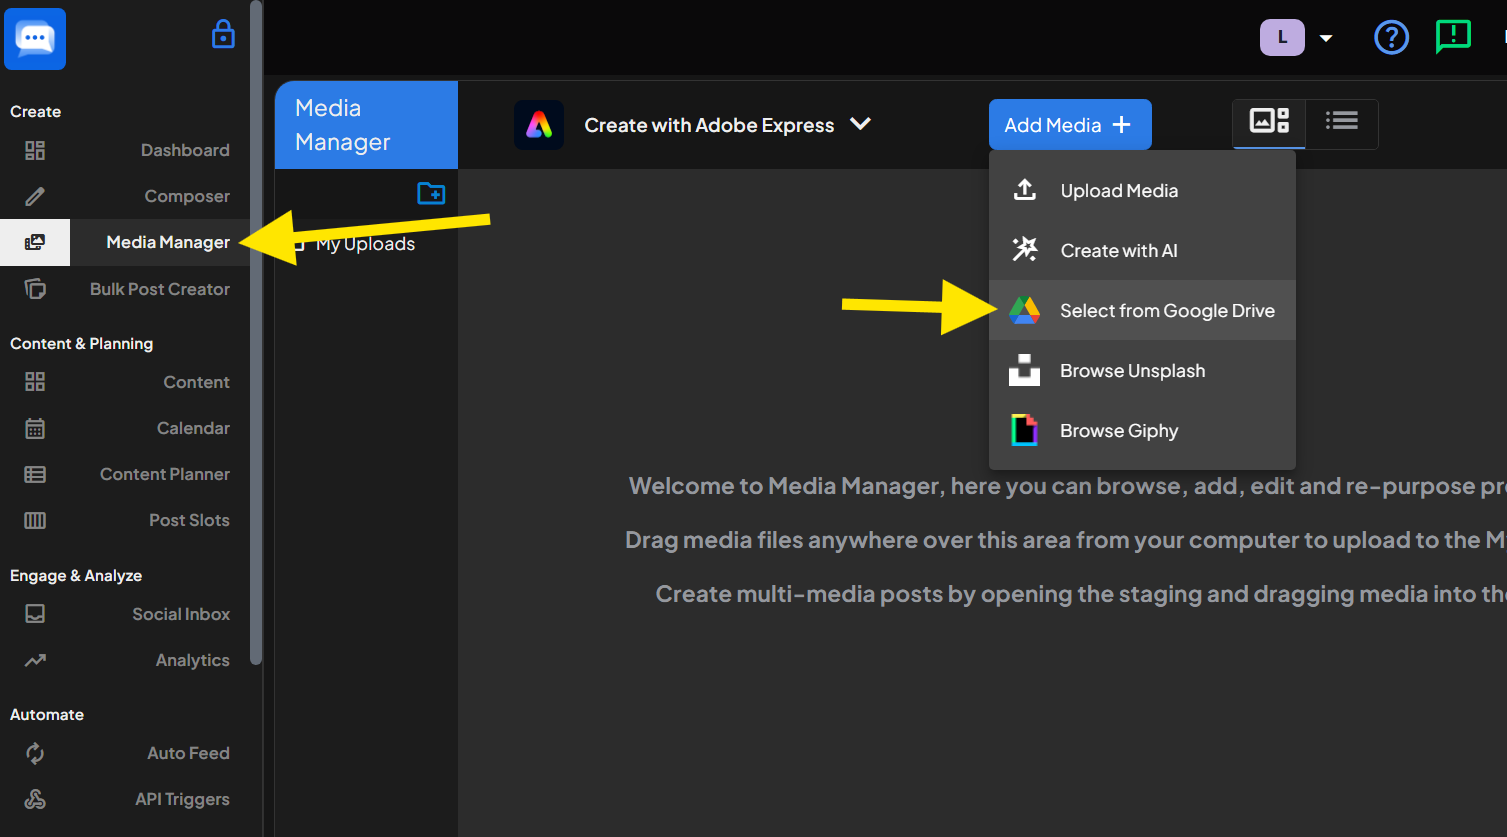Select from Google Drive option
The image size is (1507, 837).
coord(1166,311)
